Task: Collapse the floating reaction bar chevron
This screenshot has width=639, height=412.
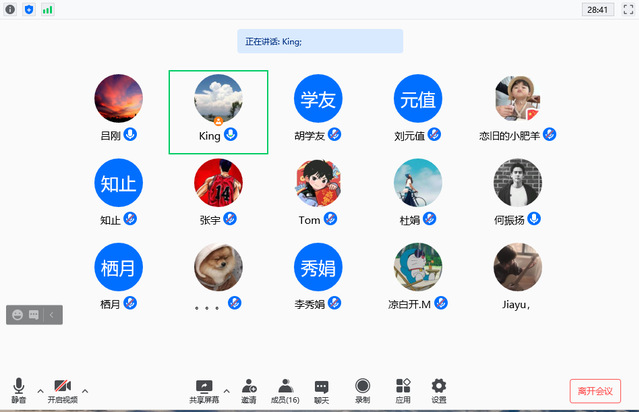Action: point(52,314)
